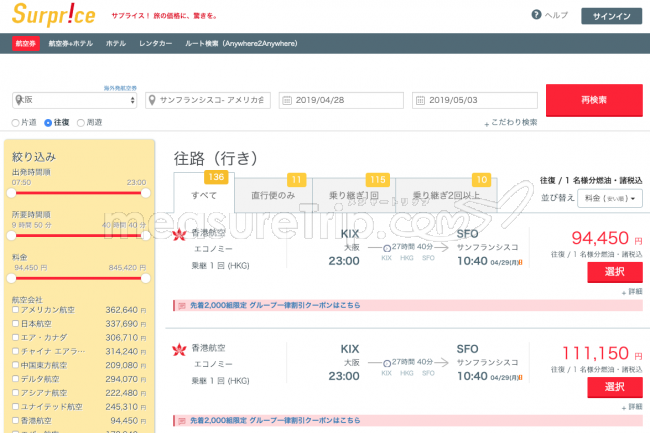Click the clock icon in the 94,450 flight duration

click(x=387, y=248)
